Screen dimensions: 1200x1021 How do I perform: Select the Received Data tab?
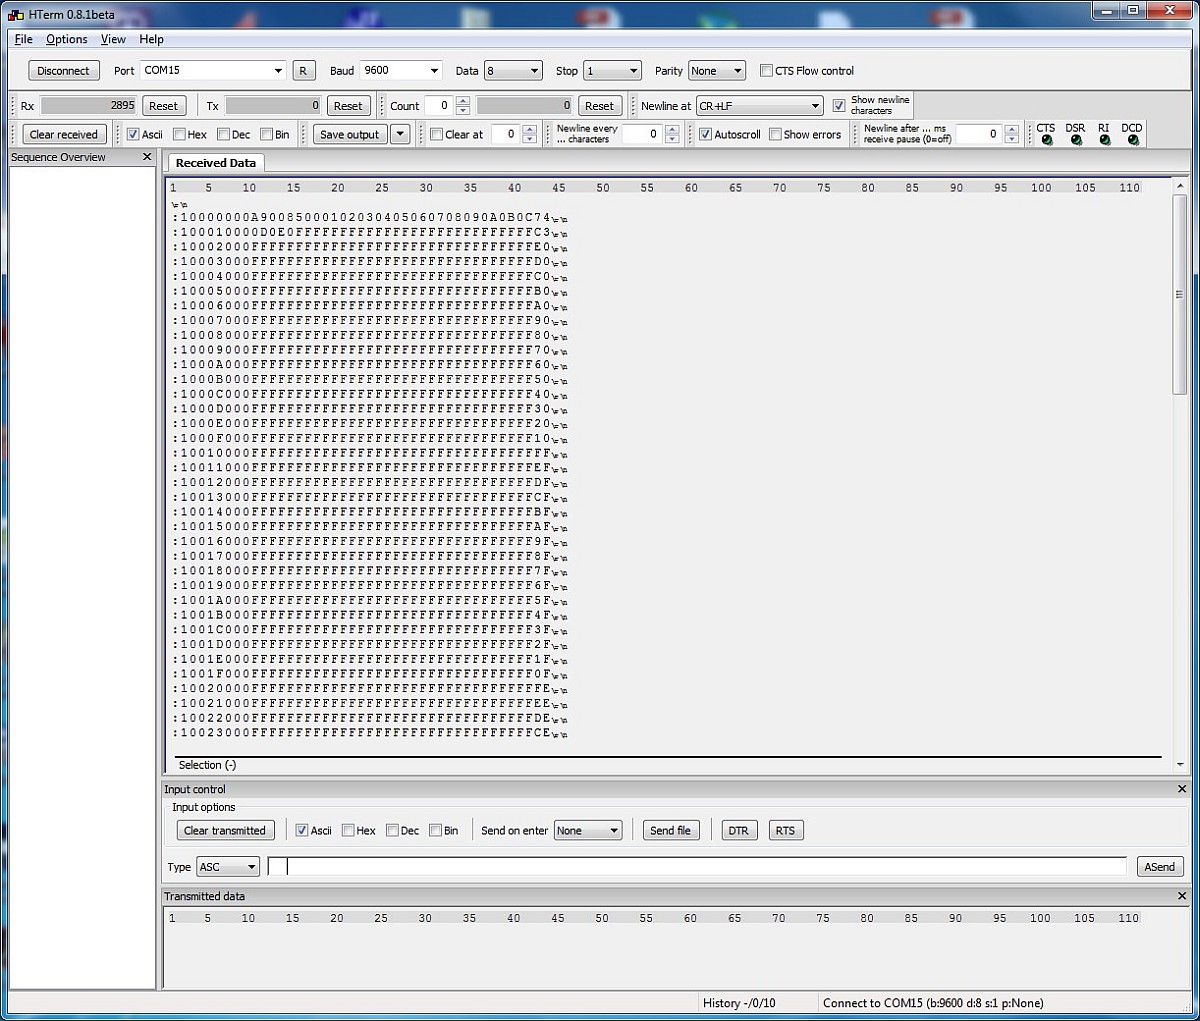215,163
